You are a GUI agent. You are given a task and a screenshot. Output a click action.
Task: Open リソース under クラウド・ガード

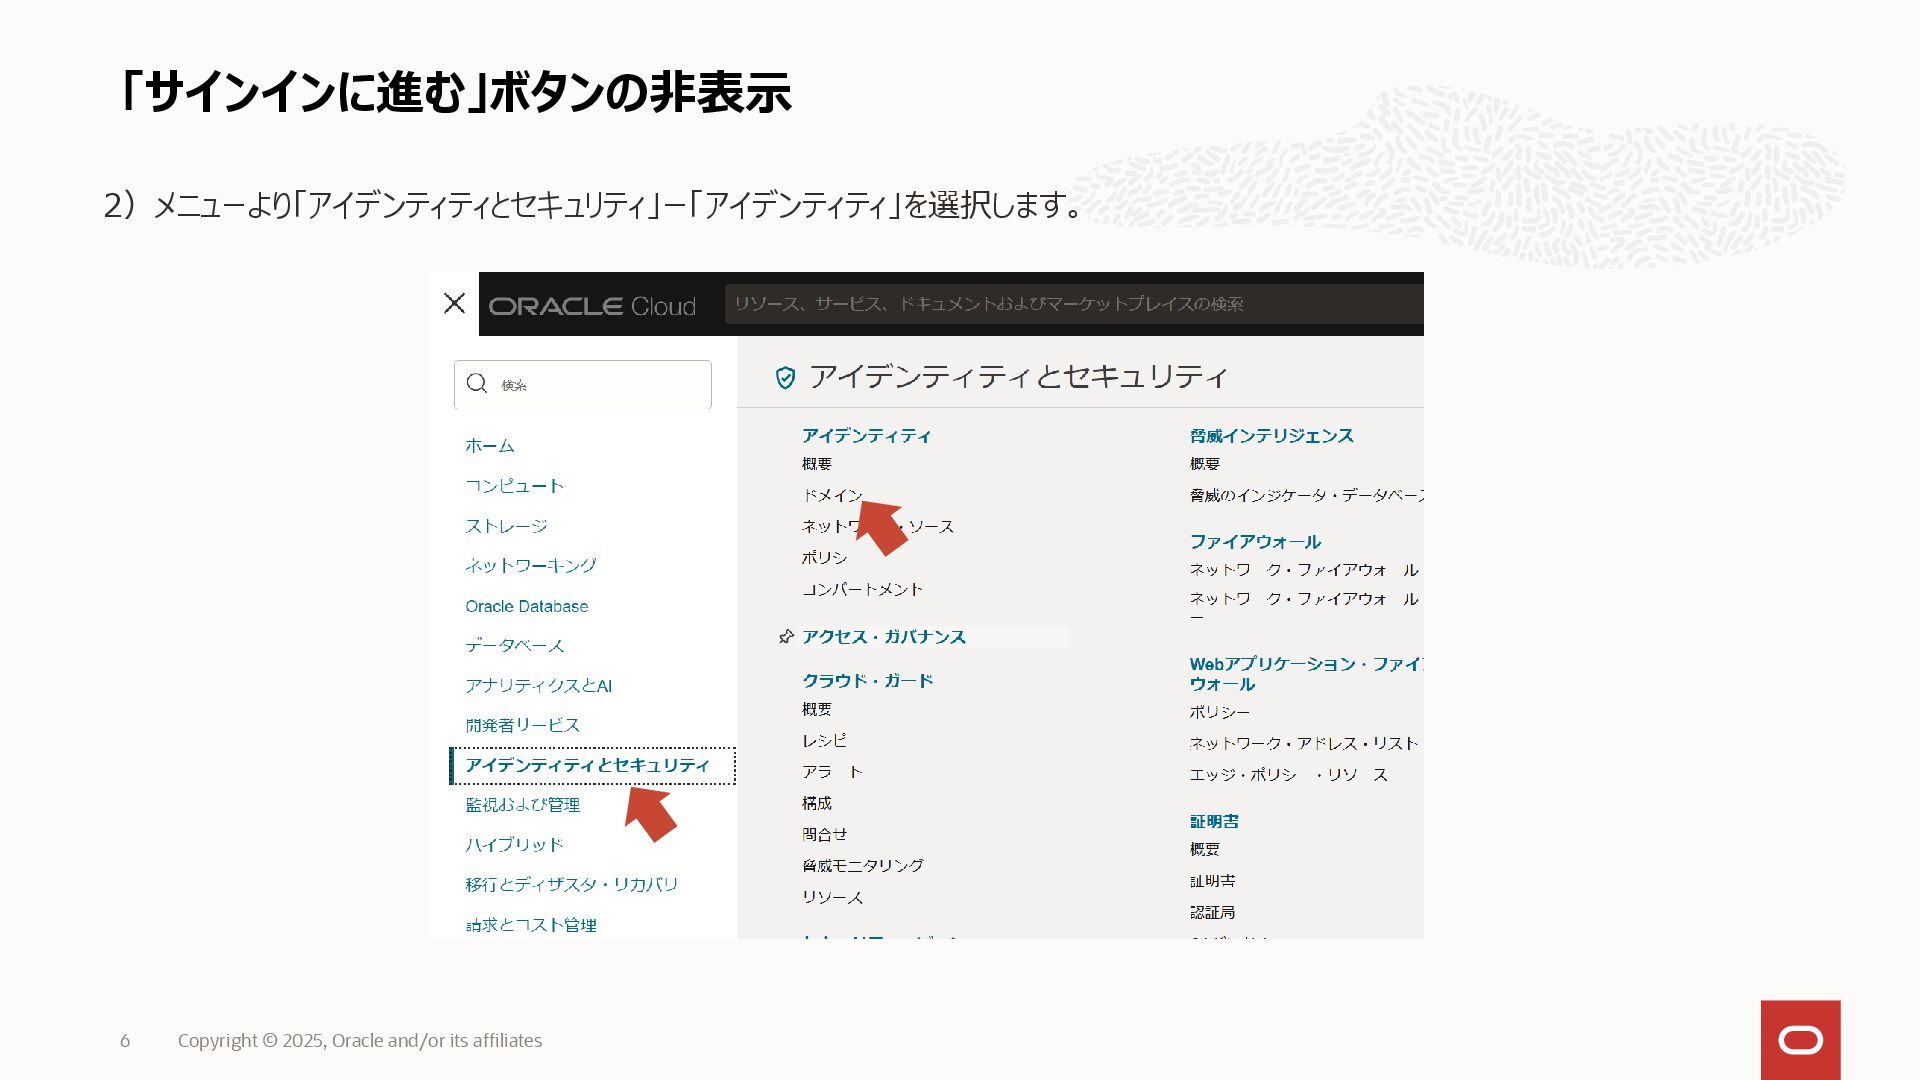point(832,897)
